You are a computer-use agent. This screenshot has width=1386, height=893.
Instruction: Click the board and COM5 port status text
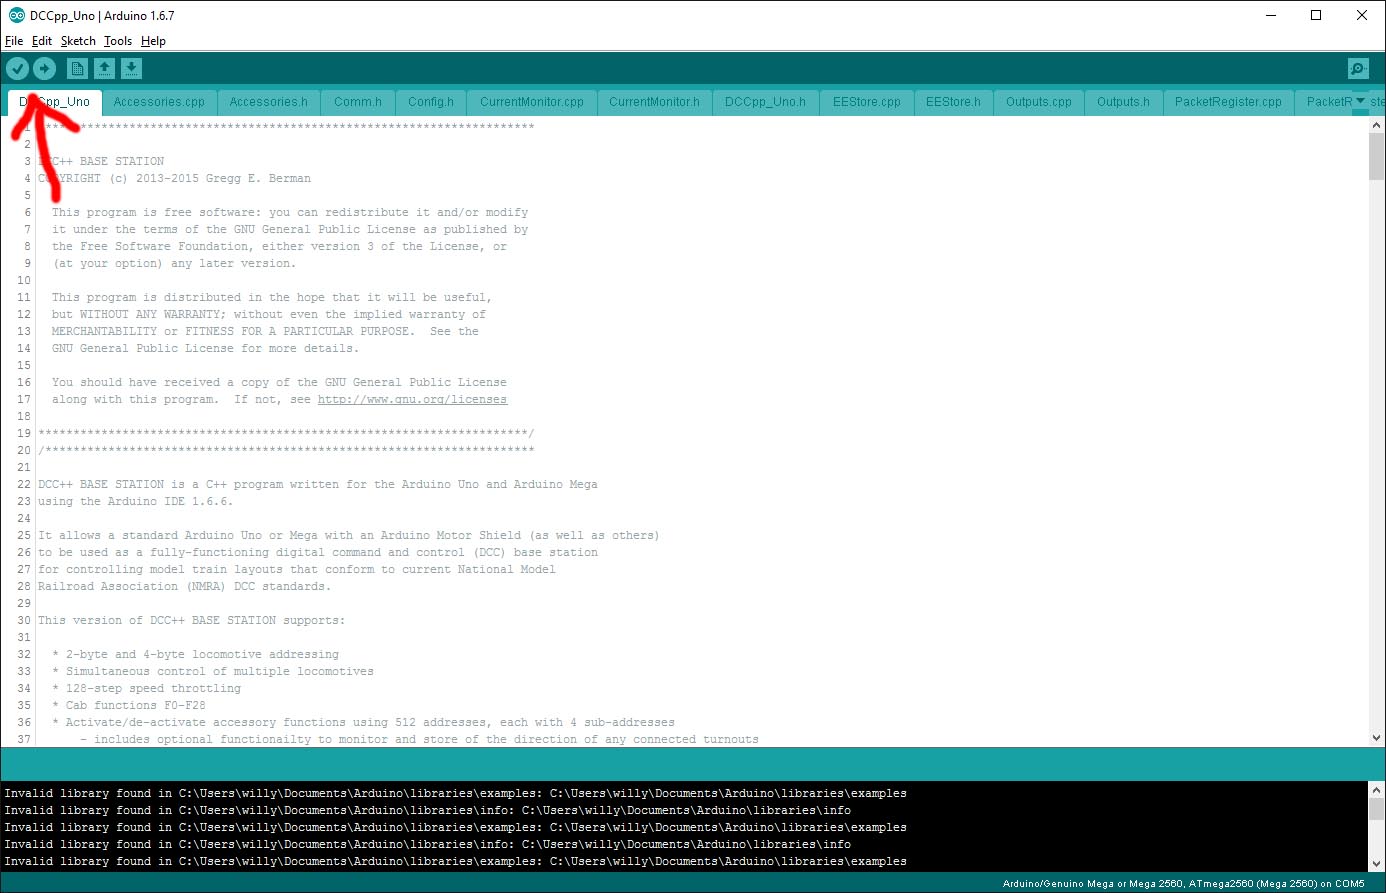click(1183, 884)
